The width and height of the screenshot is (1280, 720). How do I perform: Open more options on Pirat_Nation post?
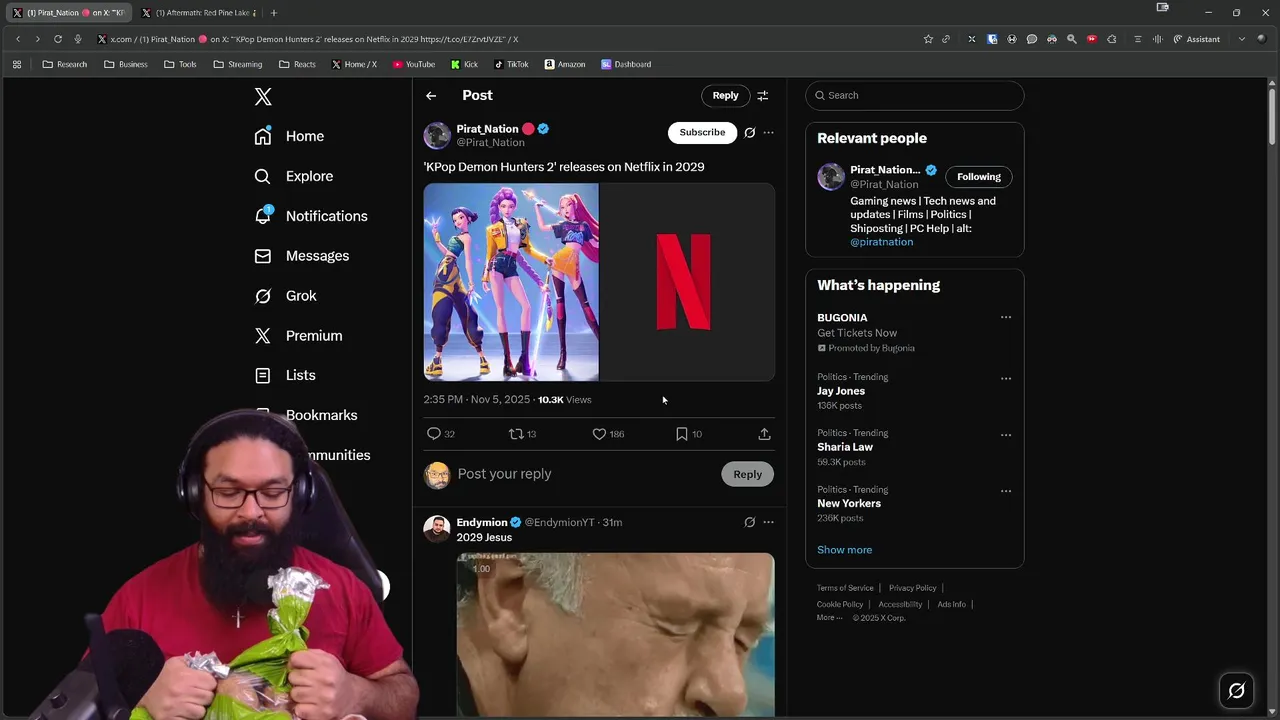pos(768,132)
